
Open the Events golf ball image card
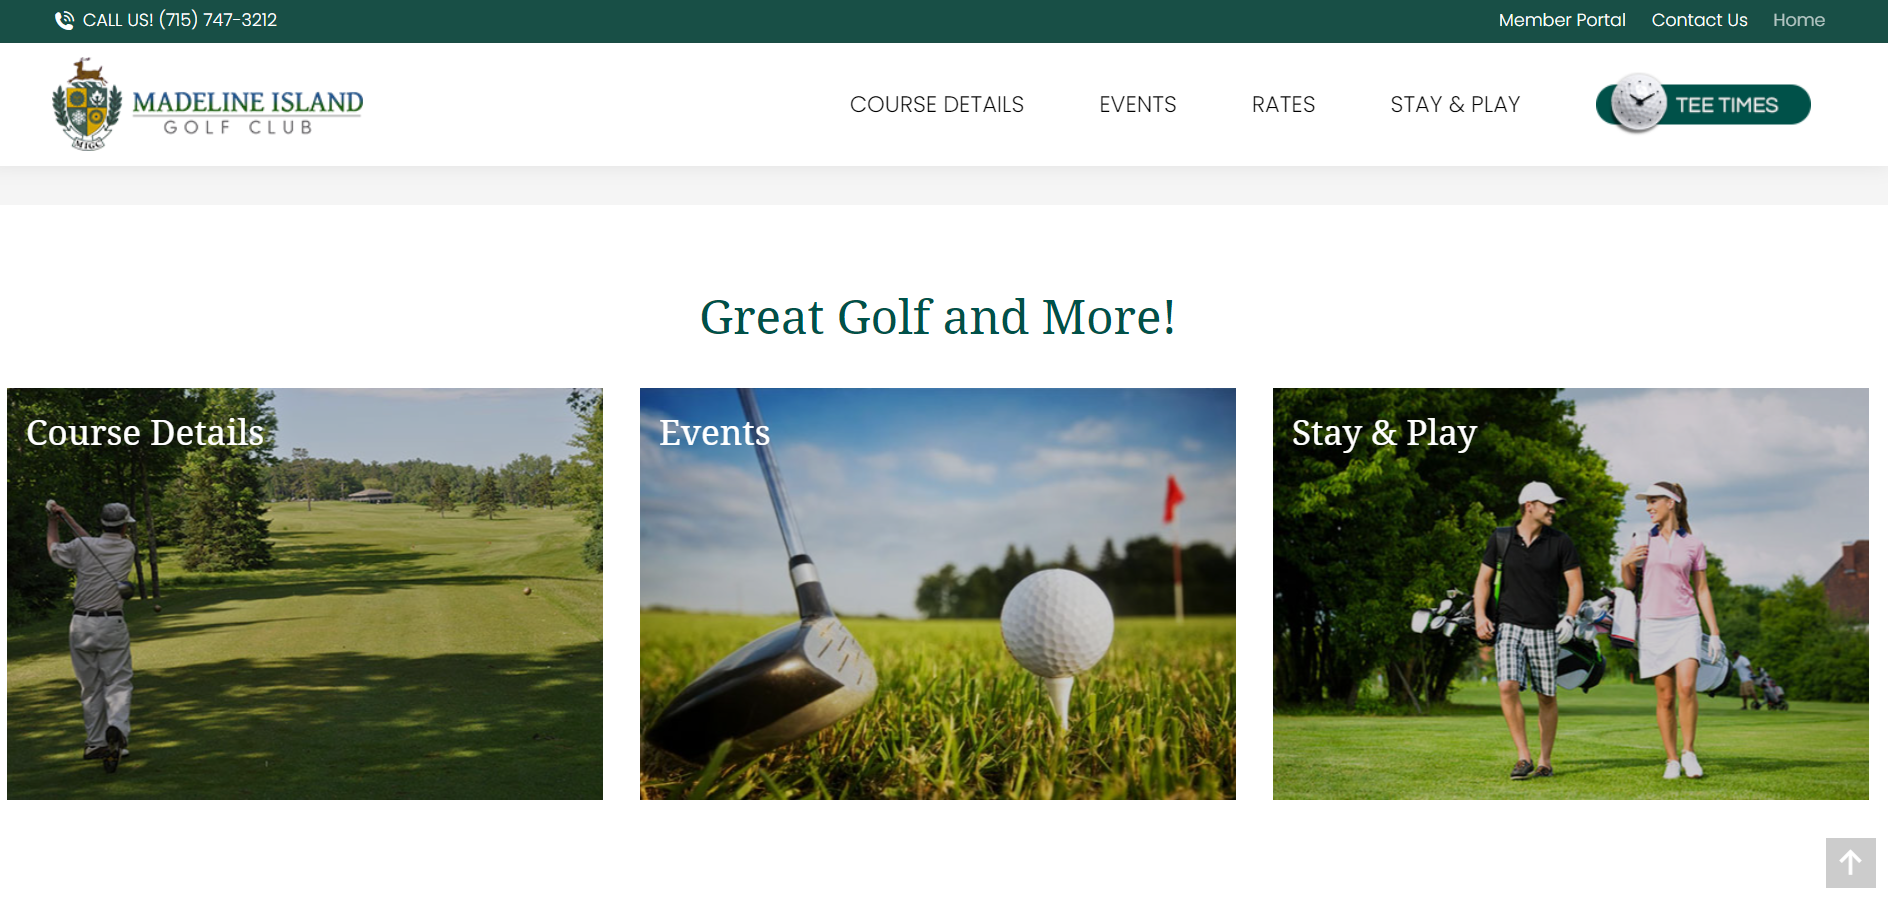click(938, 594)
